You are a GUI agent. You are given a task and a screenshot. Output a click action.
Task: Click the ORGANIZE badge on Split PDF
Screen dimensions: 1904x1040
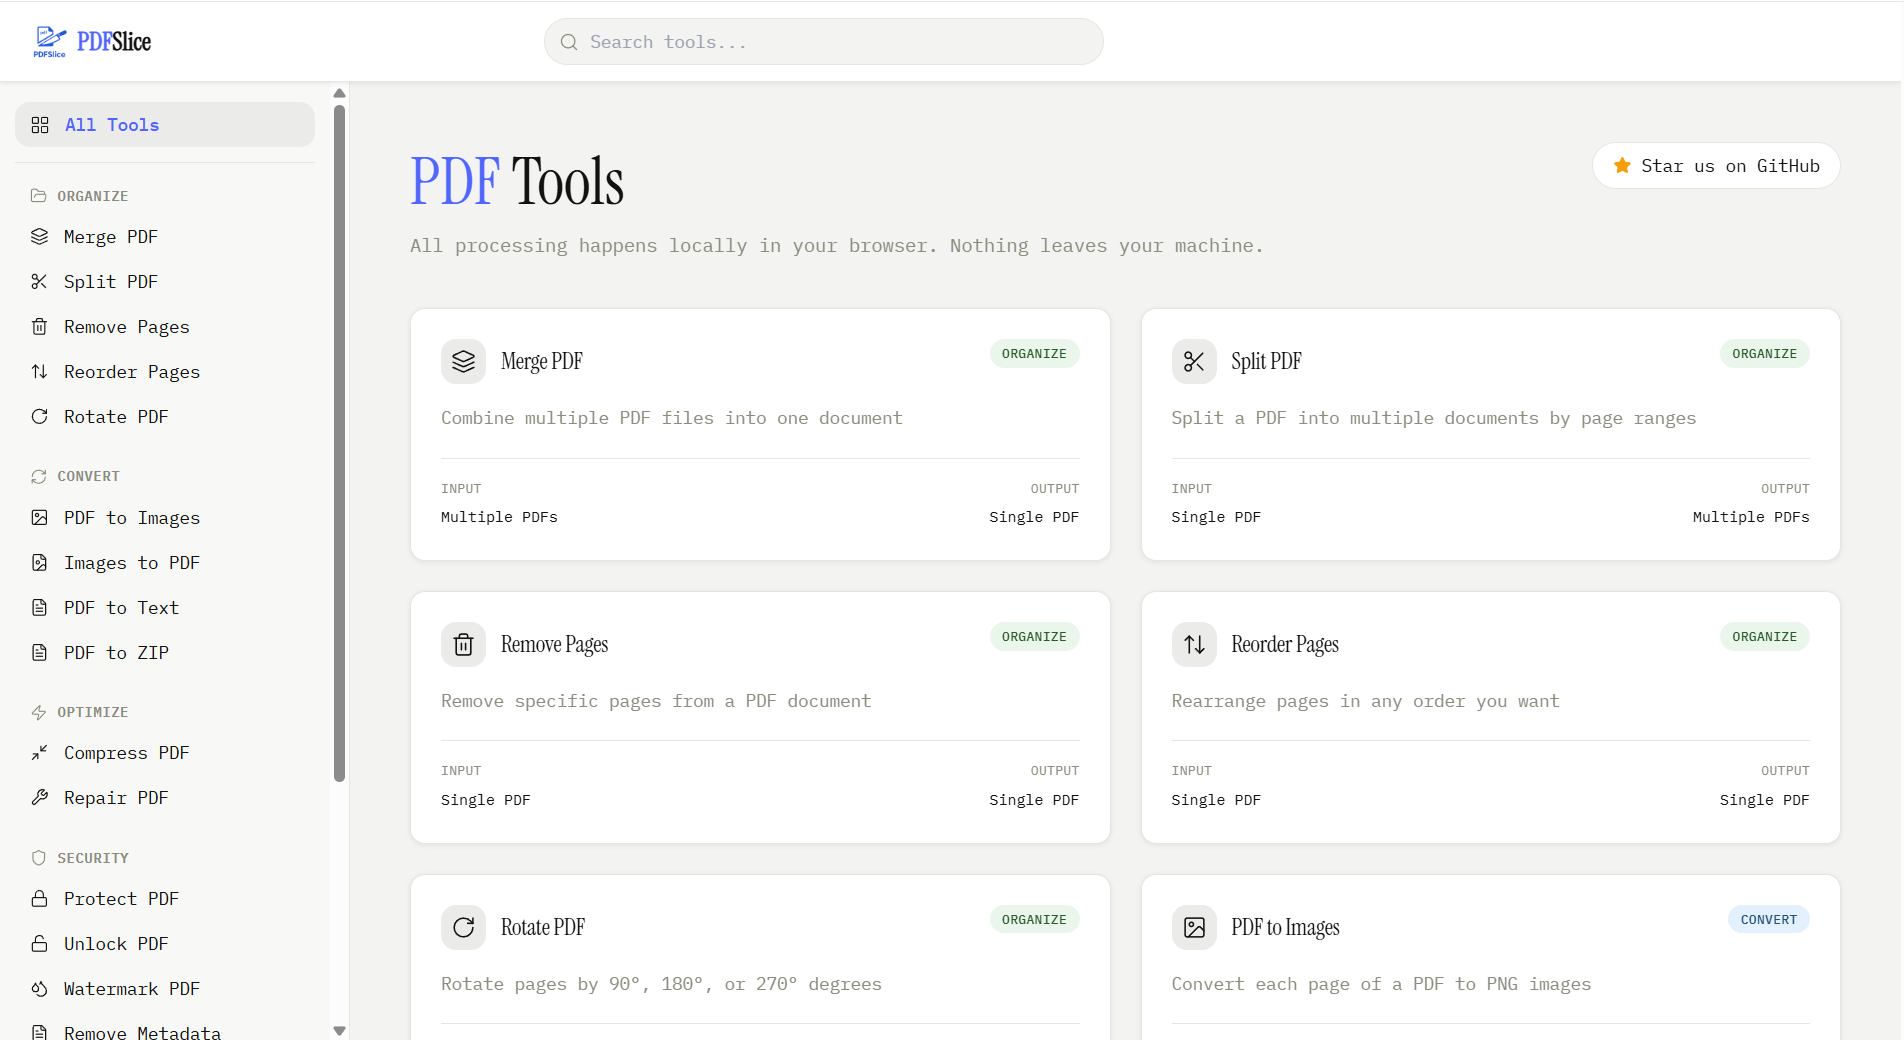click(x=1764, y=353)
